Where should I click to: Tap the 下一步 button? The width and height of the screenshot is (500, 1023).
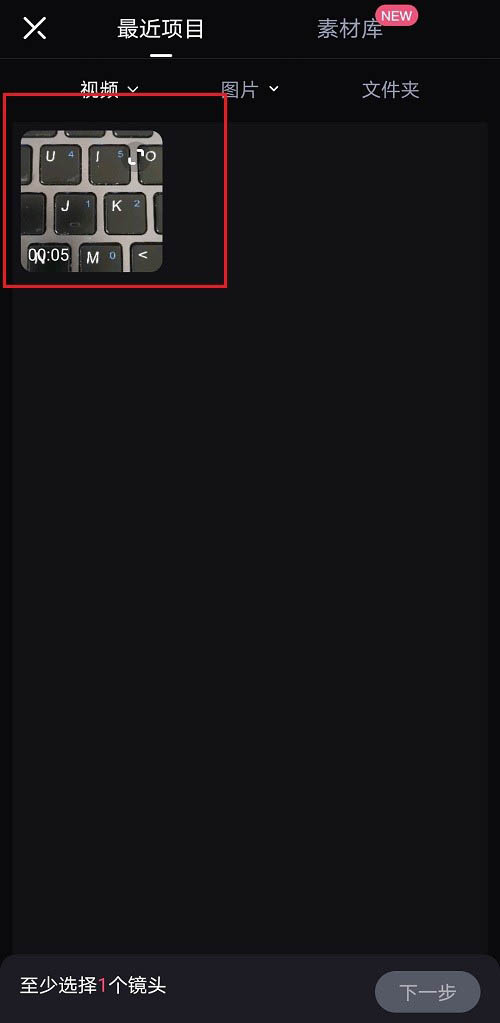pos(428,992)
